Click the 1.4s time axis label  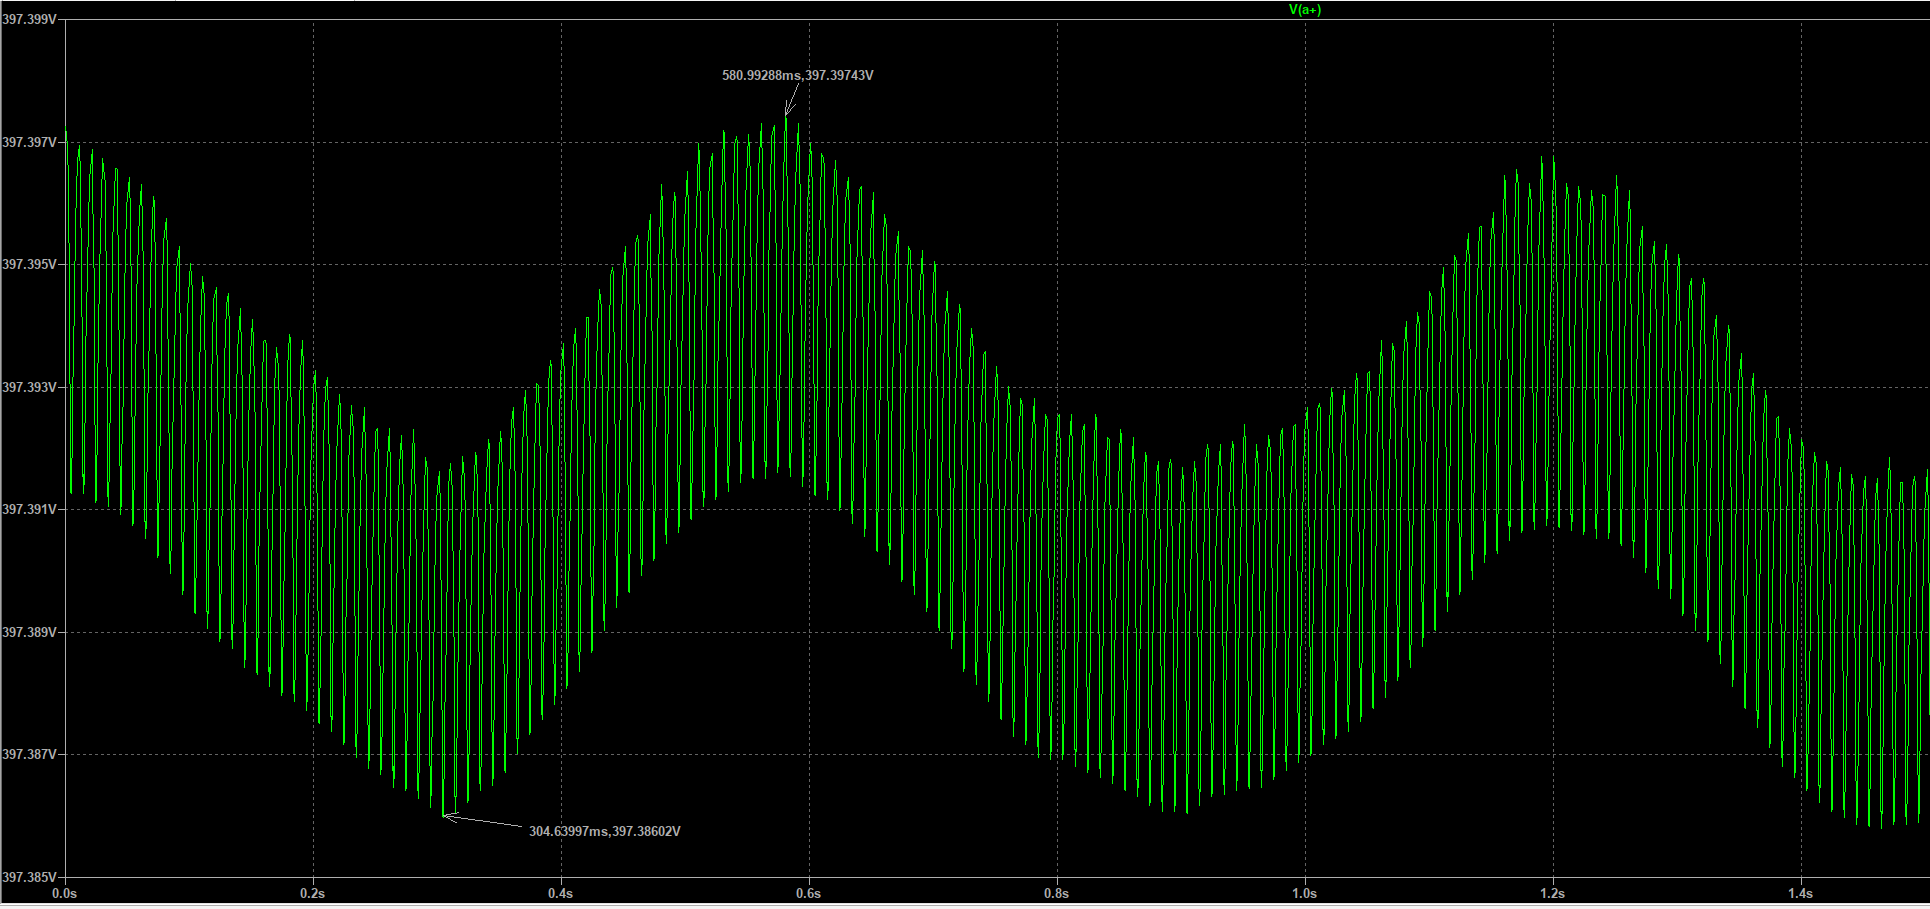[x=1801, y=893]
